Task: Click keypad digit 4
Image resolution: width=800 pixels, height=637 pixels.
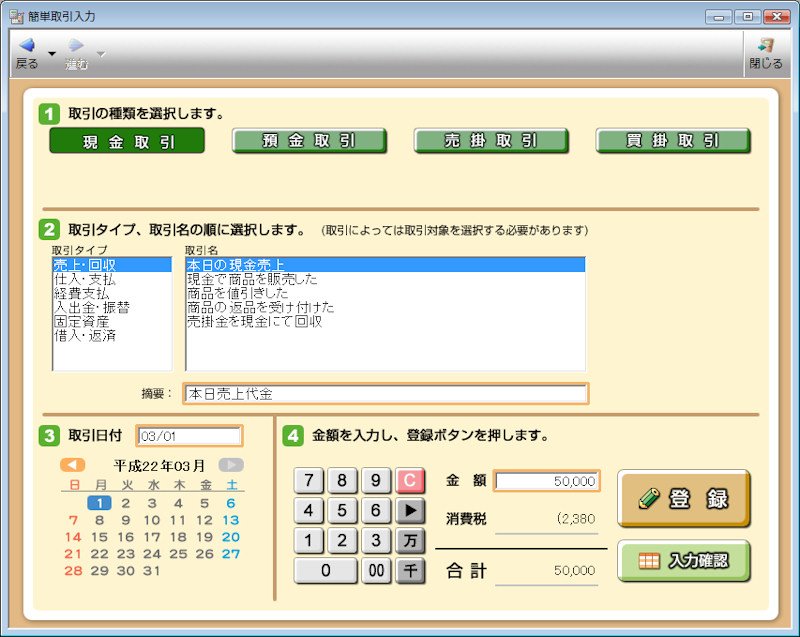Action: coord(309,510)
